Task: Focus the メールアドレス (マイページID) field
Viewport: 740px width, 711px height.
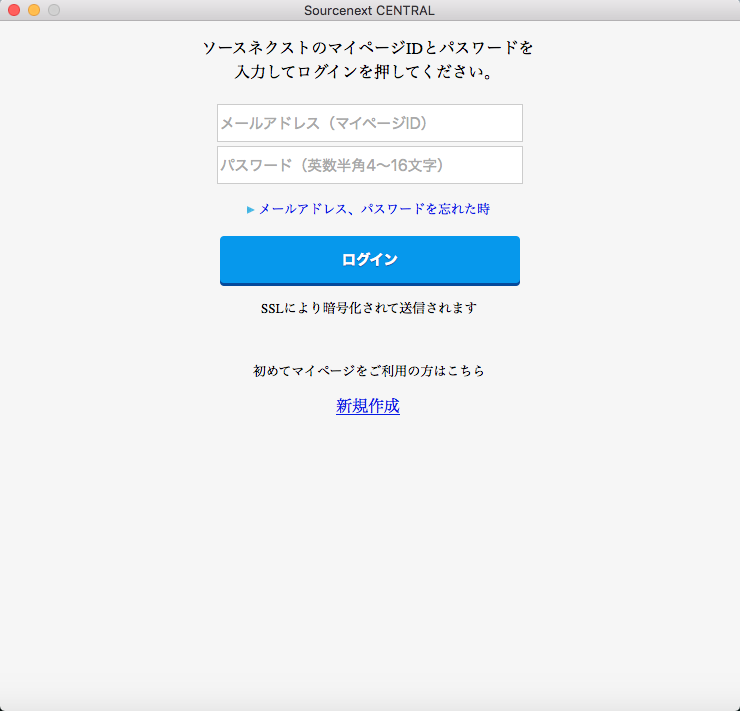Action: (369, 123)
